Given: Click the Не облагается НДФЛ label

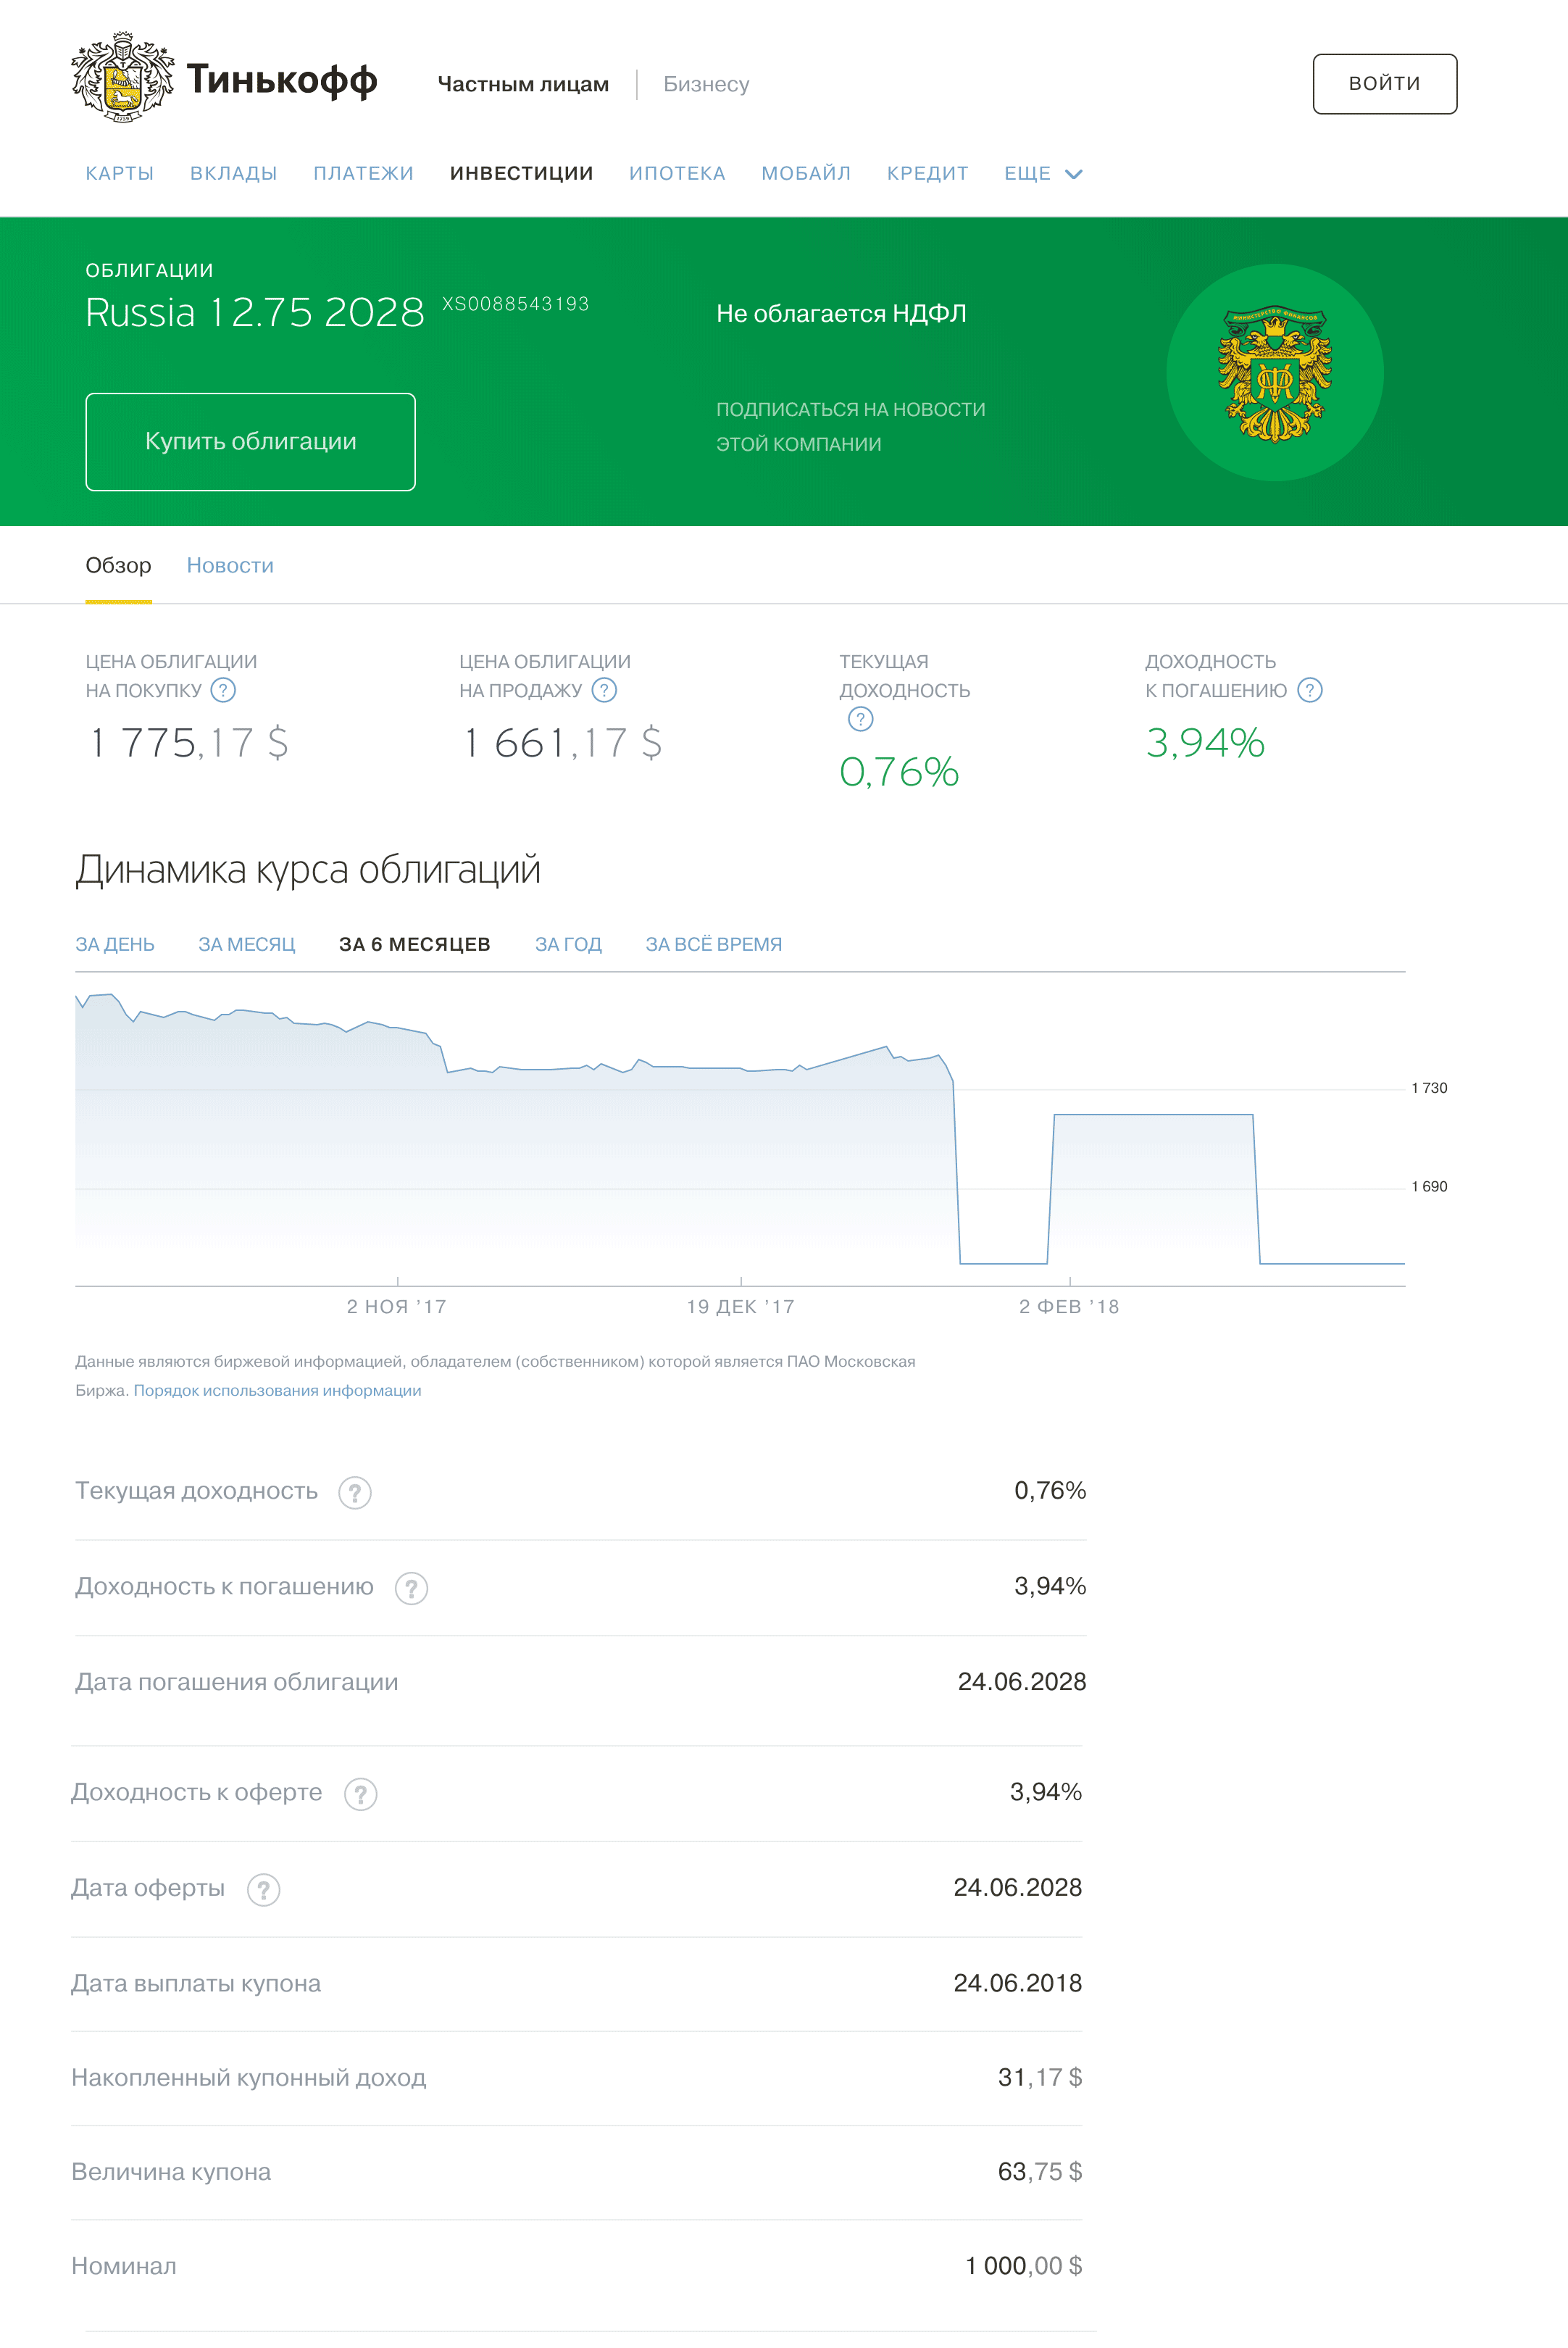Looking at the screenshot, I should pos(841,314).
